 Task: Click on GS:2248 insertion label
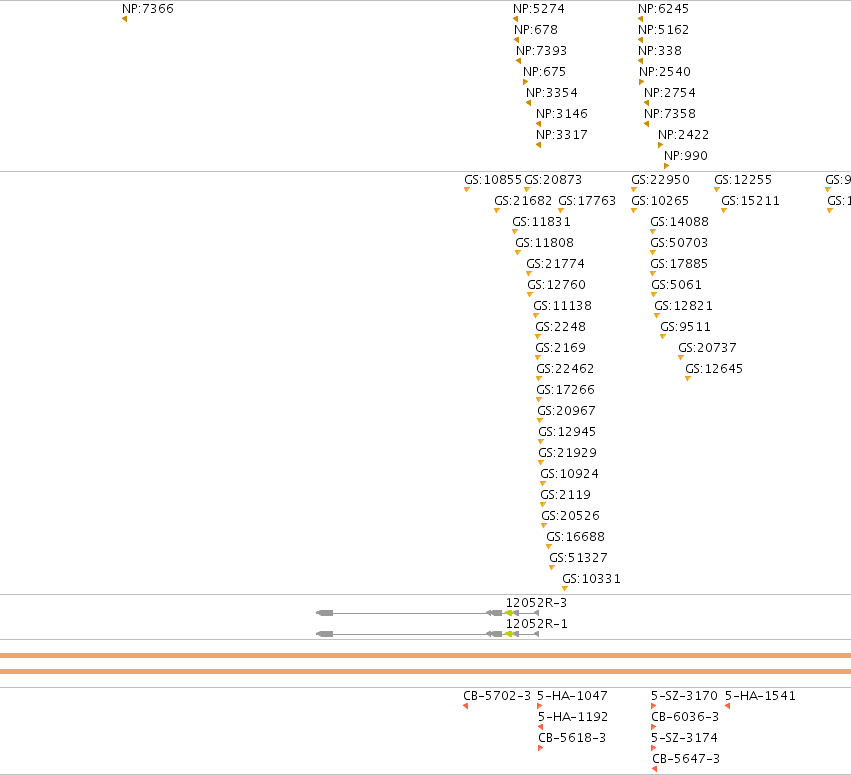pyautogui.click(x=561, y=327)
